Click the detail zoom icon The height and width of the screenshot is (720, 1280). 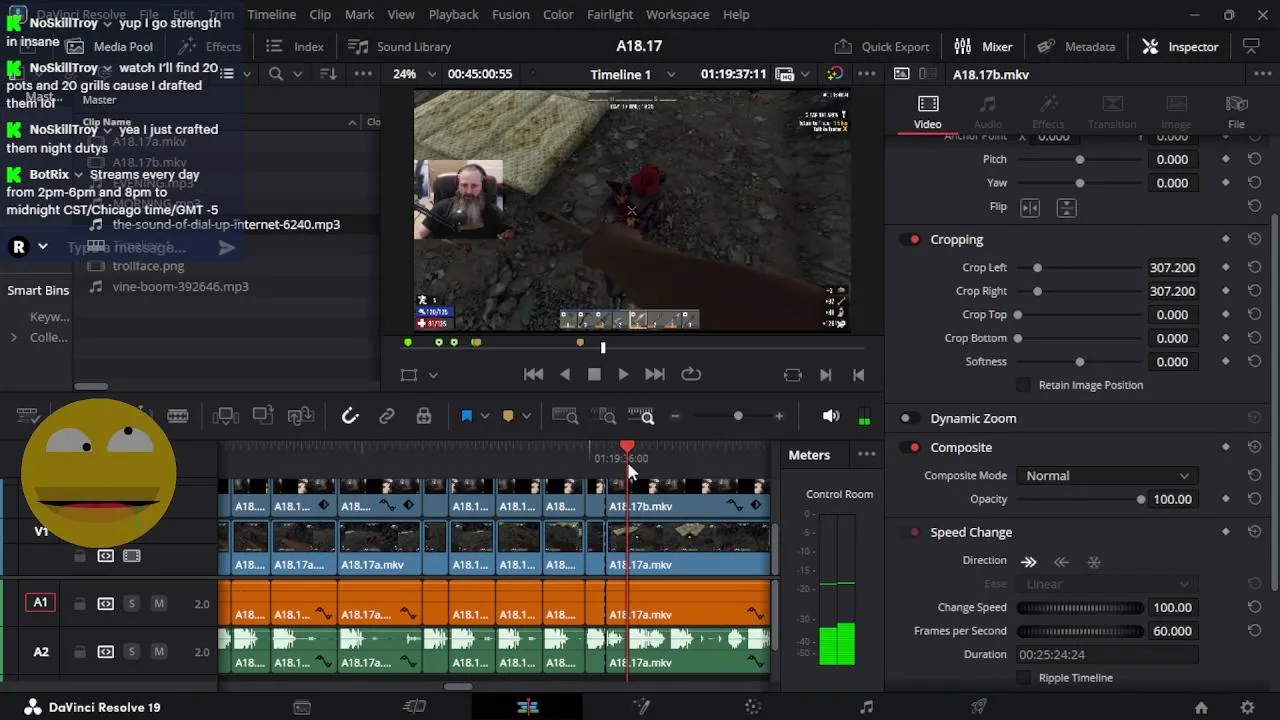[606, 416]
